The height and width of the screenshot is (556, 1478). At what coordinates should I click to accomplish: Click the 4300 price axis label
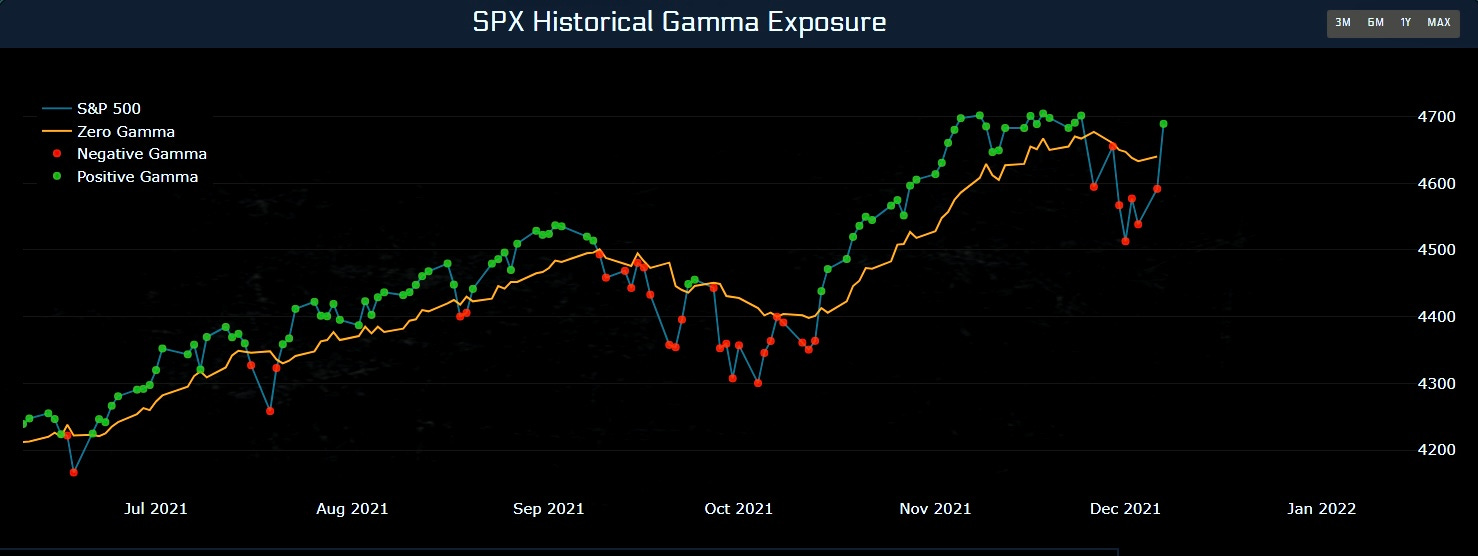coord(1436,384)
